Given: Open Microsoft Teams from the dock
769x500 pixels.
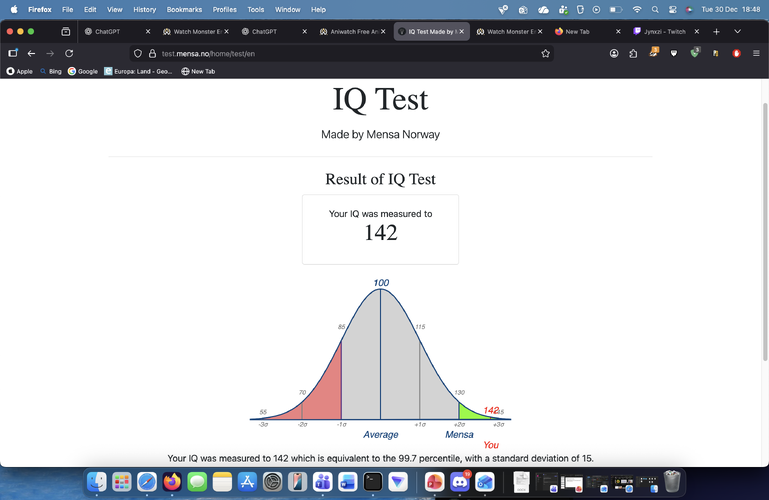Looking at the screenshot, I should (x=323, y=482).
